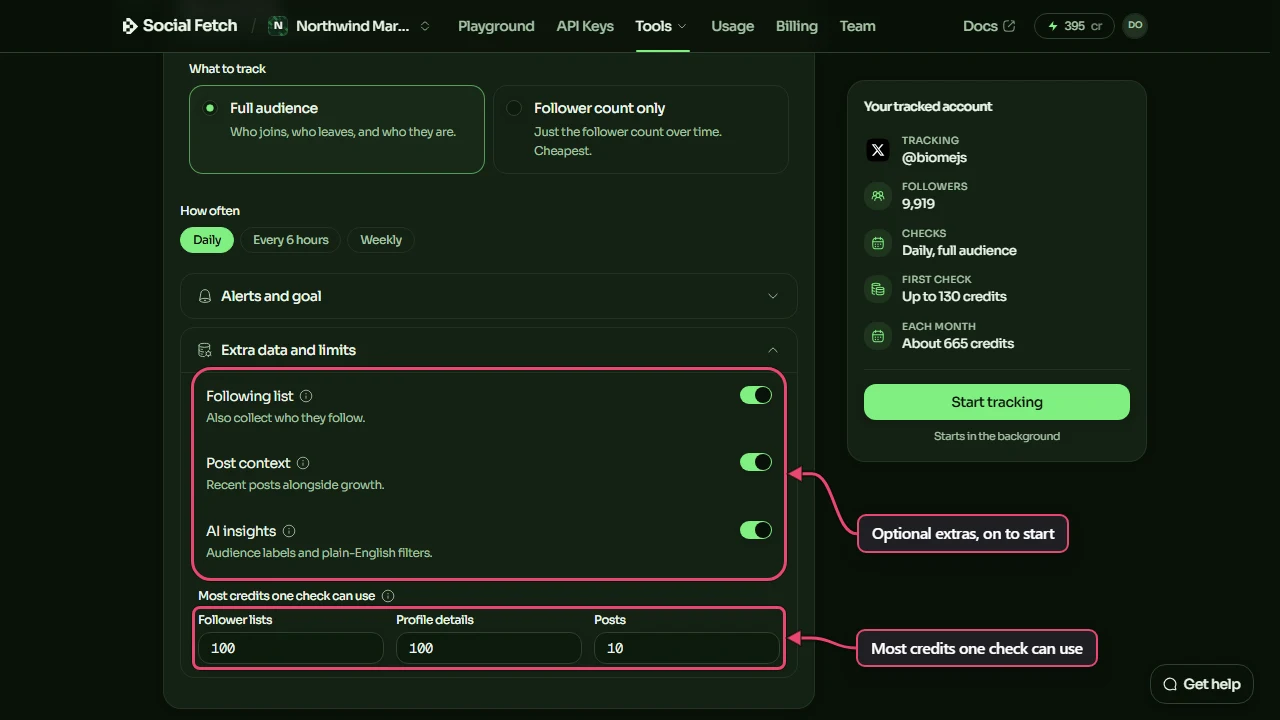Disable the AI insights toggle

pos(756,530)
